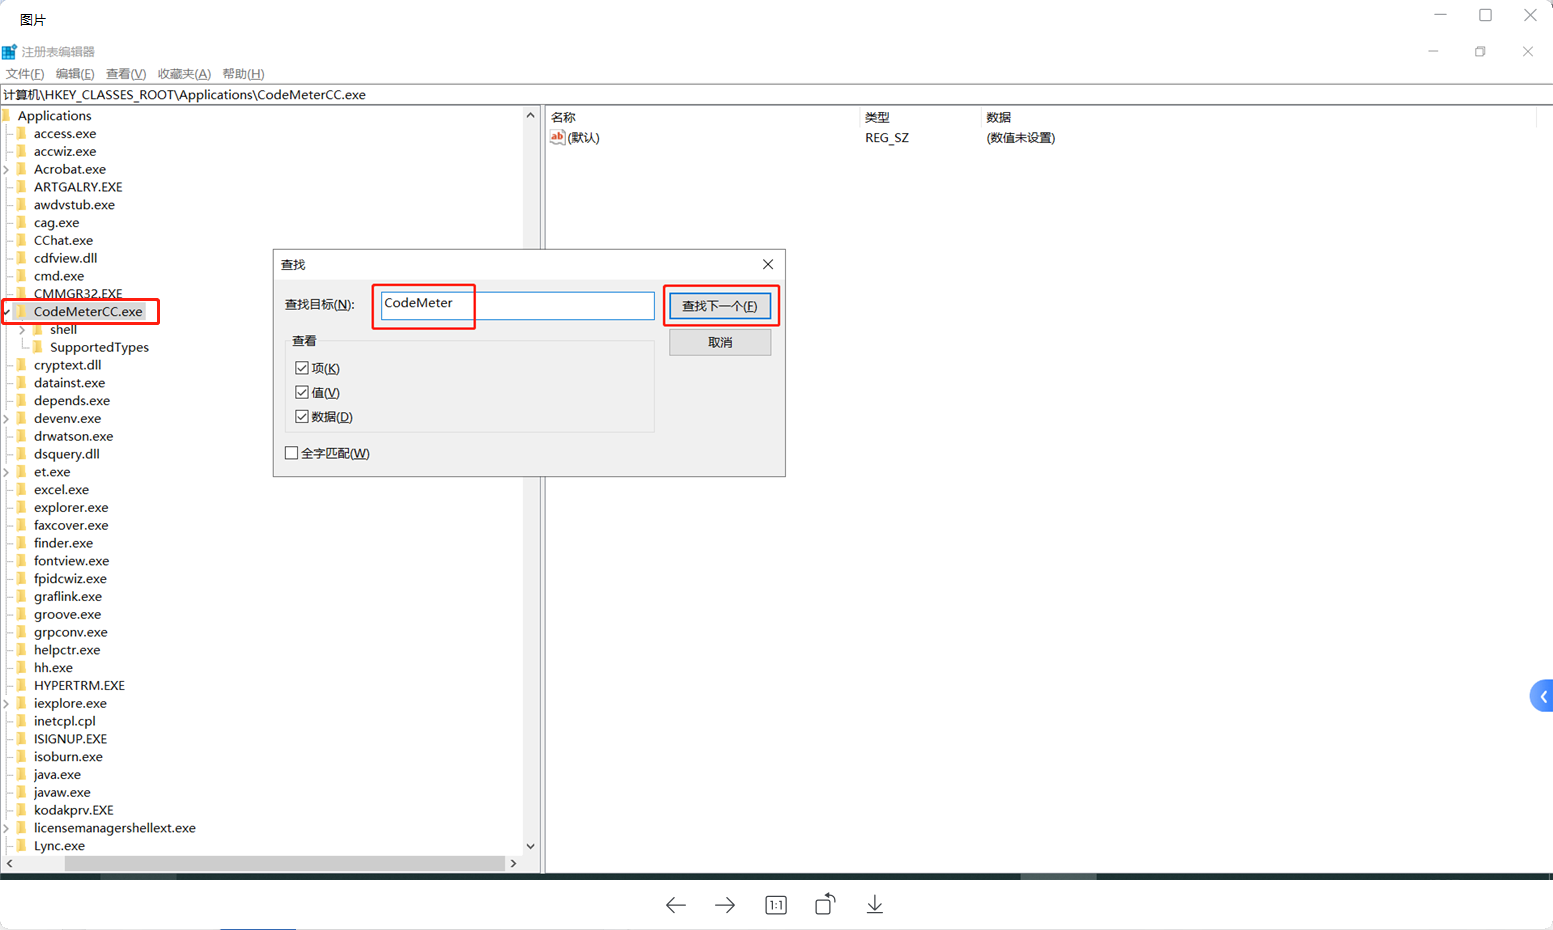Click the Registry Editor app icon
Screen dimensions: 1553x930
pyautogui.click(x=9, y=51)
